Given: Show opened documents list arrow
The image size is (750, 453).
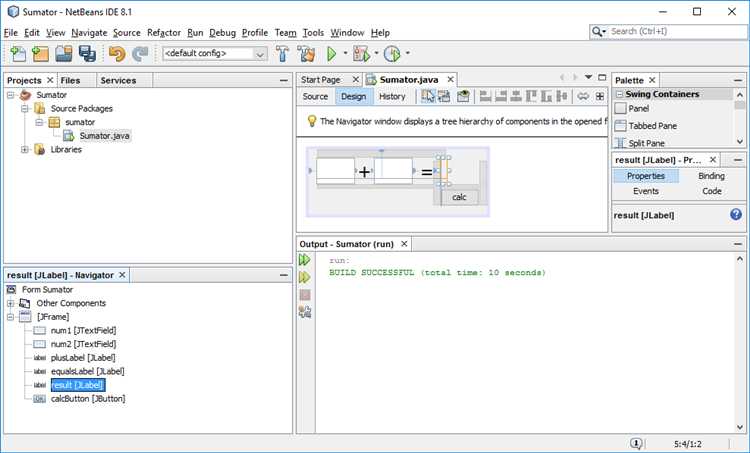Looking at the screenshot, I should [588, 77].
